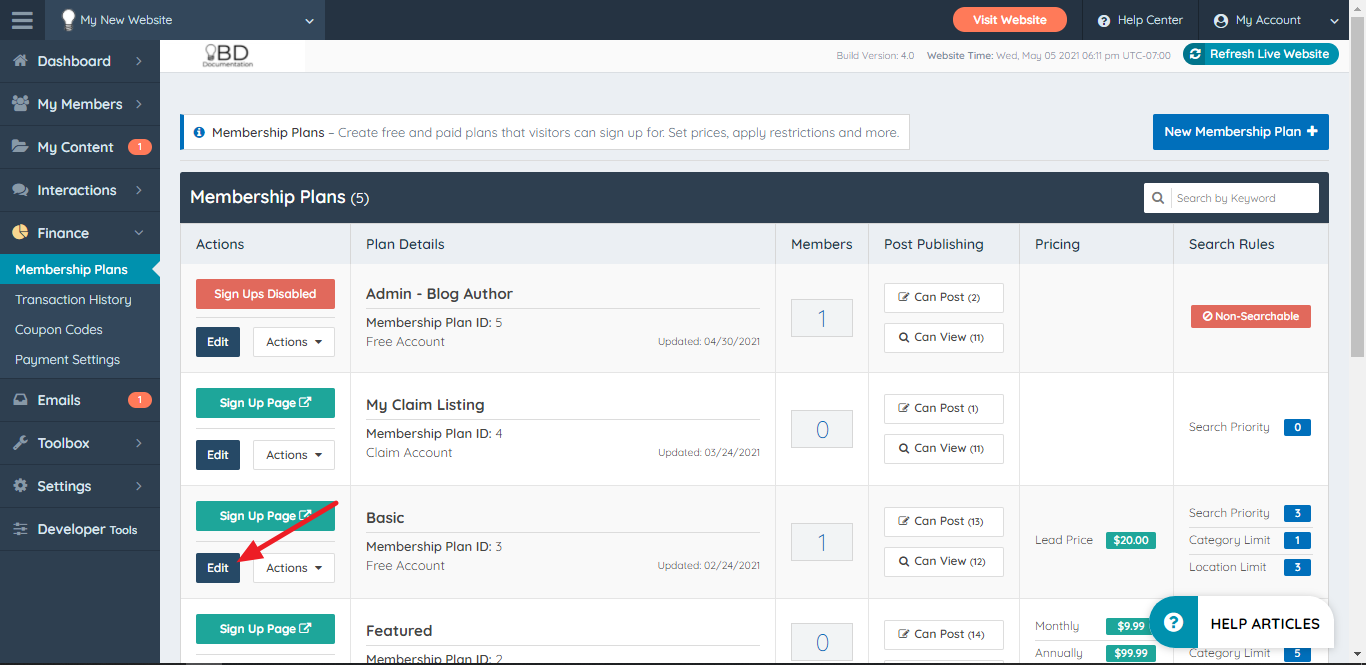Open Actions dropdown for Admin - Blog Author
This screenshot has width=1366, height=665.
point(294,342)
